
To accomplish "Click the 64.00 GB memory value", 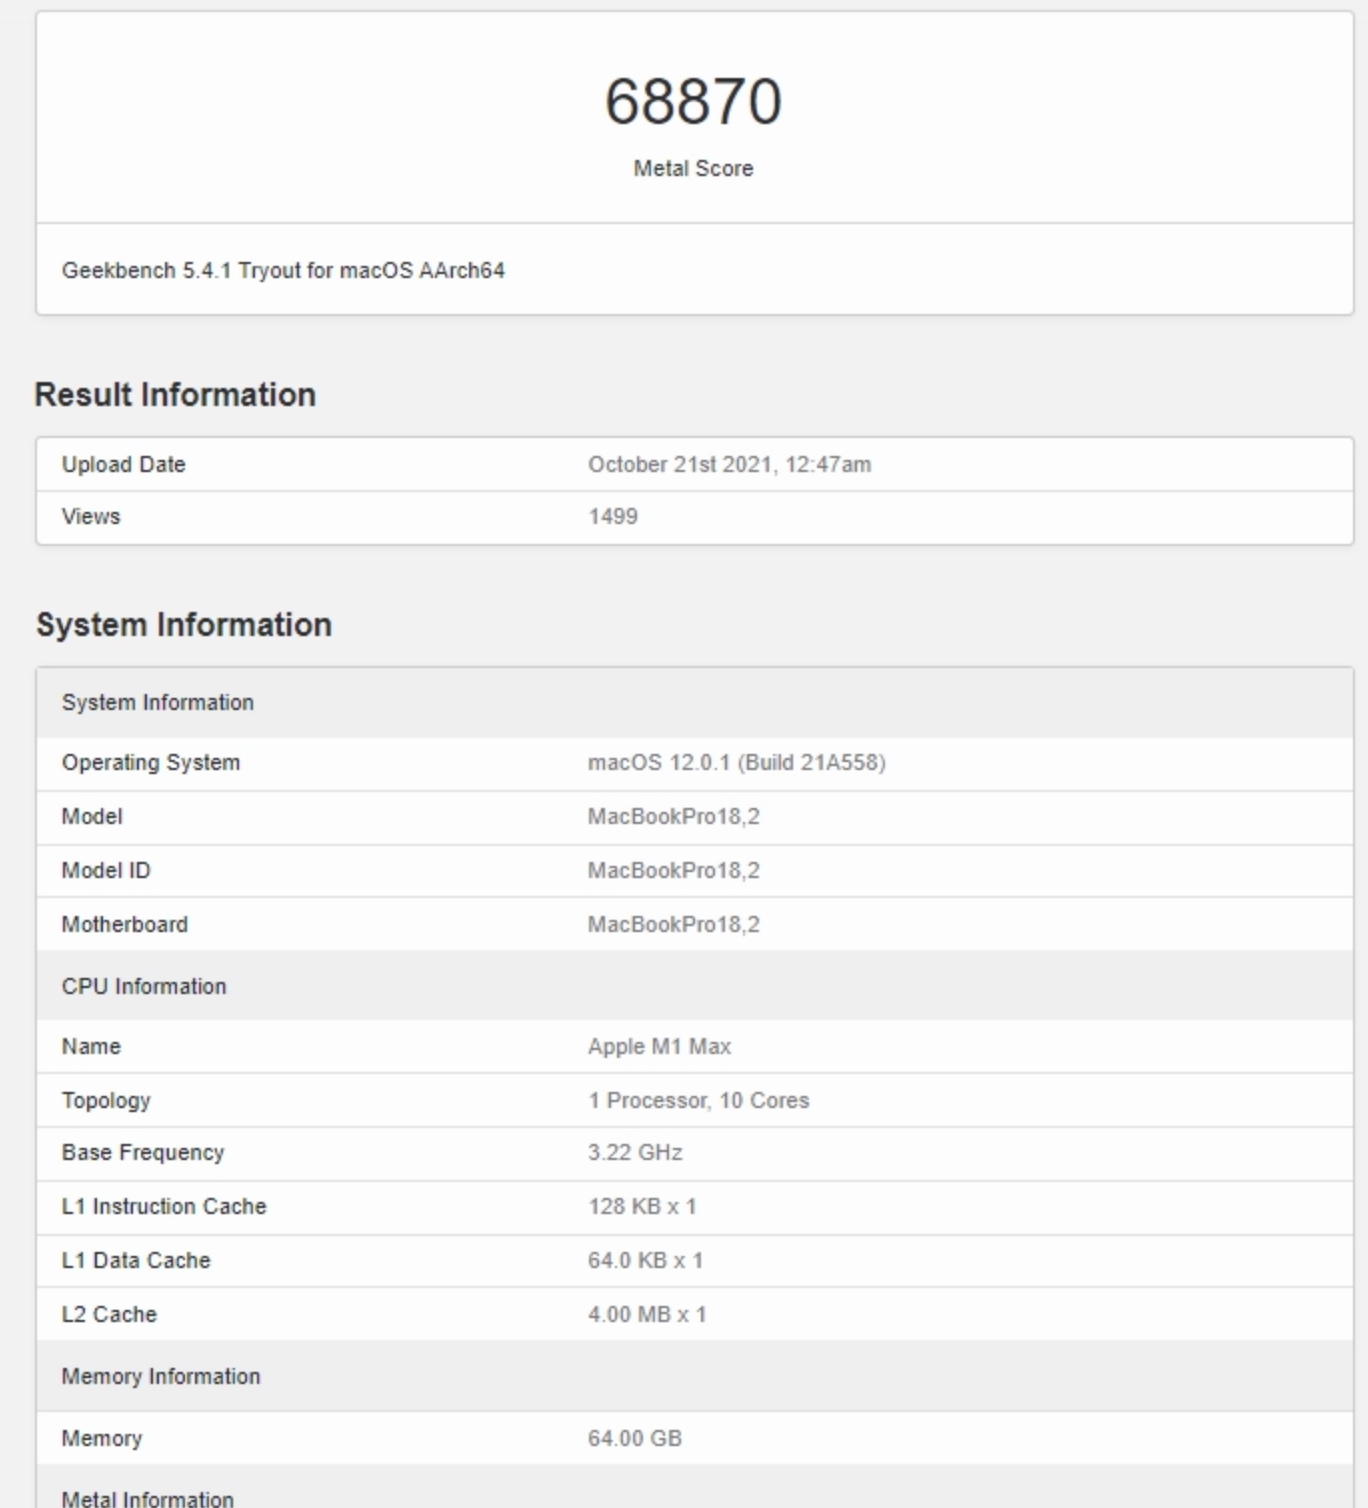I will [x=634, y=1439].
